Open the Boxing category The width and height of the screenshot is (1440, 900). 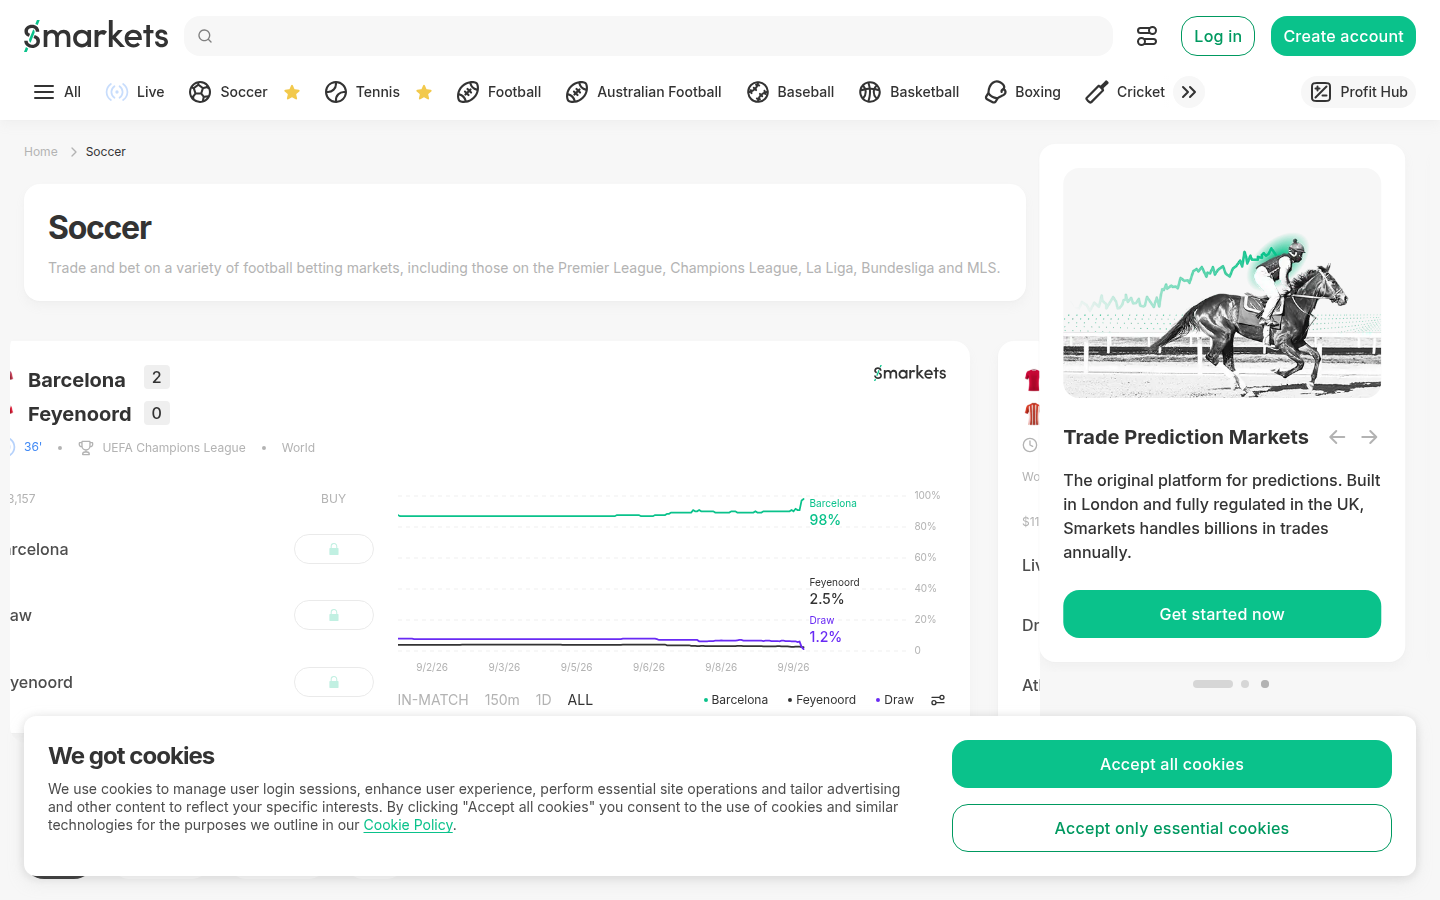click(1022, 92)
